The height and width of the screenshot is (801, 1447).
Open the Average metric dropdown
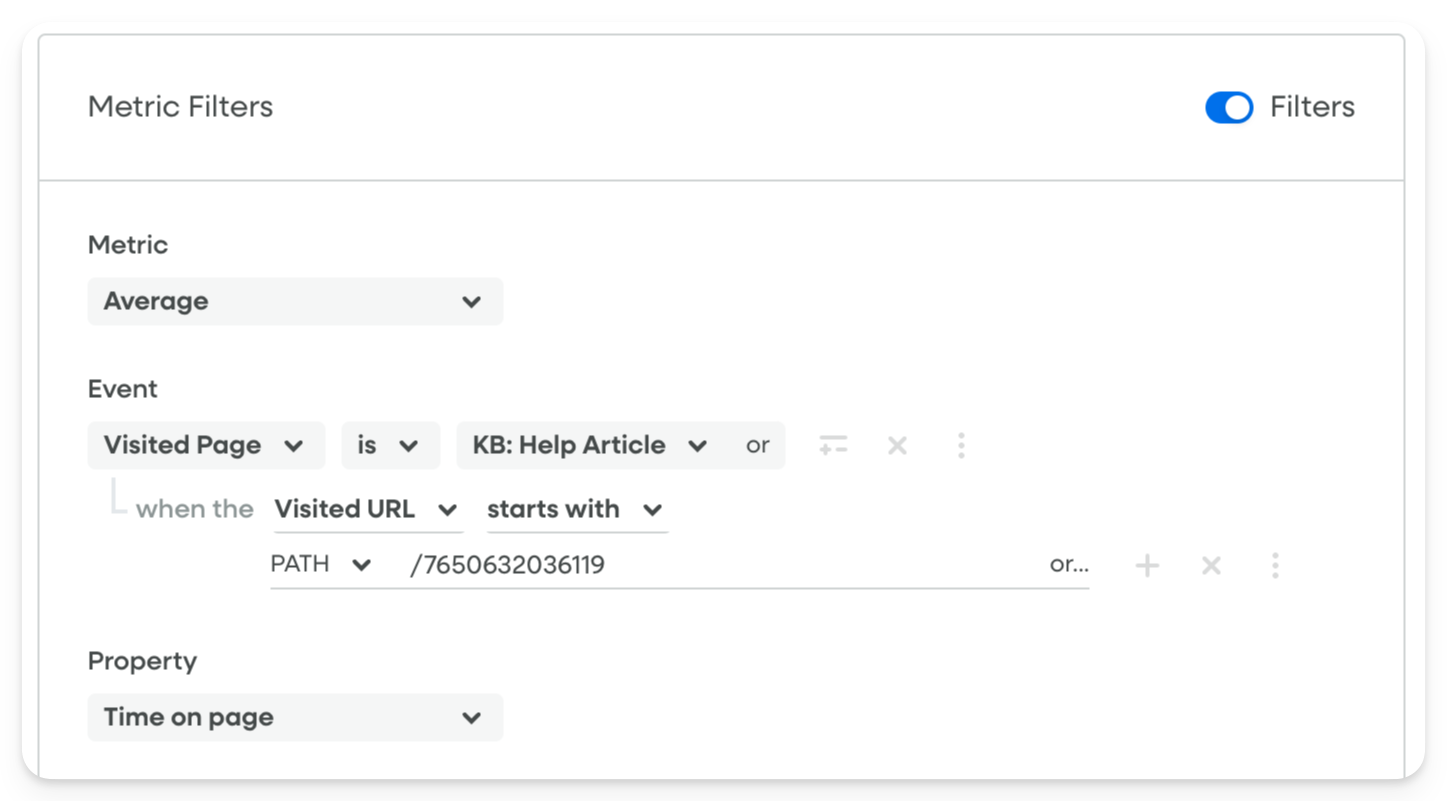(295, 301)
